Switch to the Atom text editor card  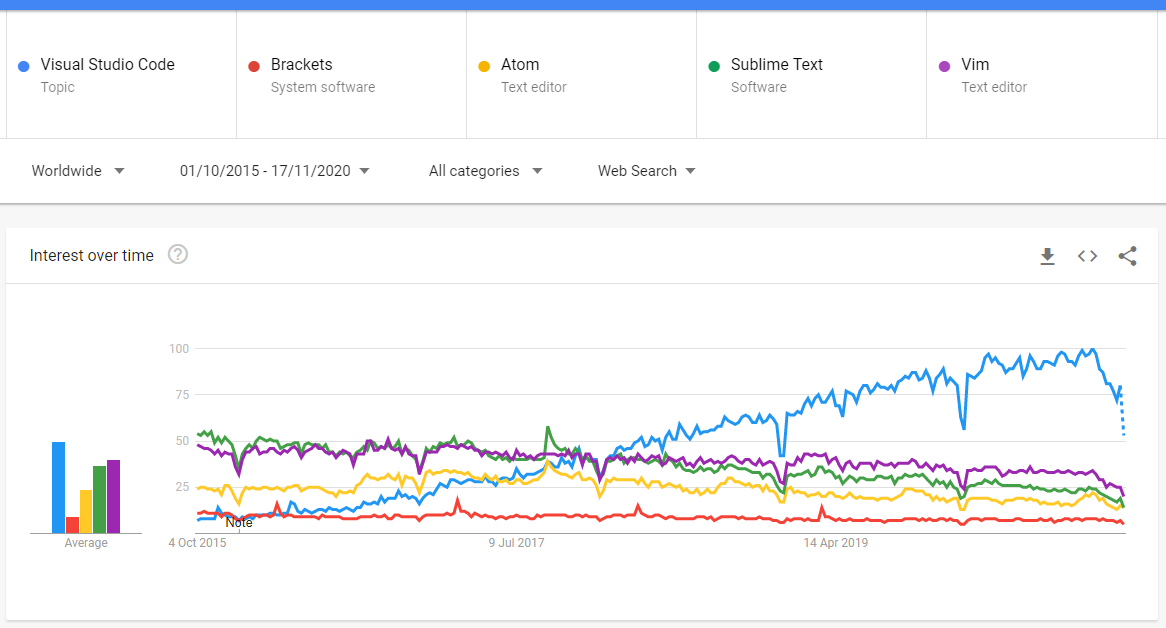580,74
